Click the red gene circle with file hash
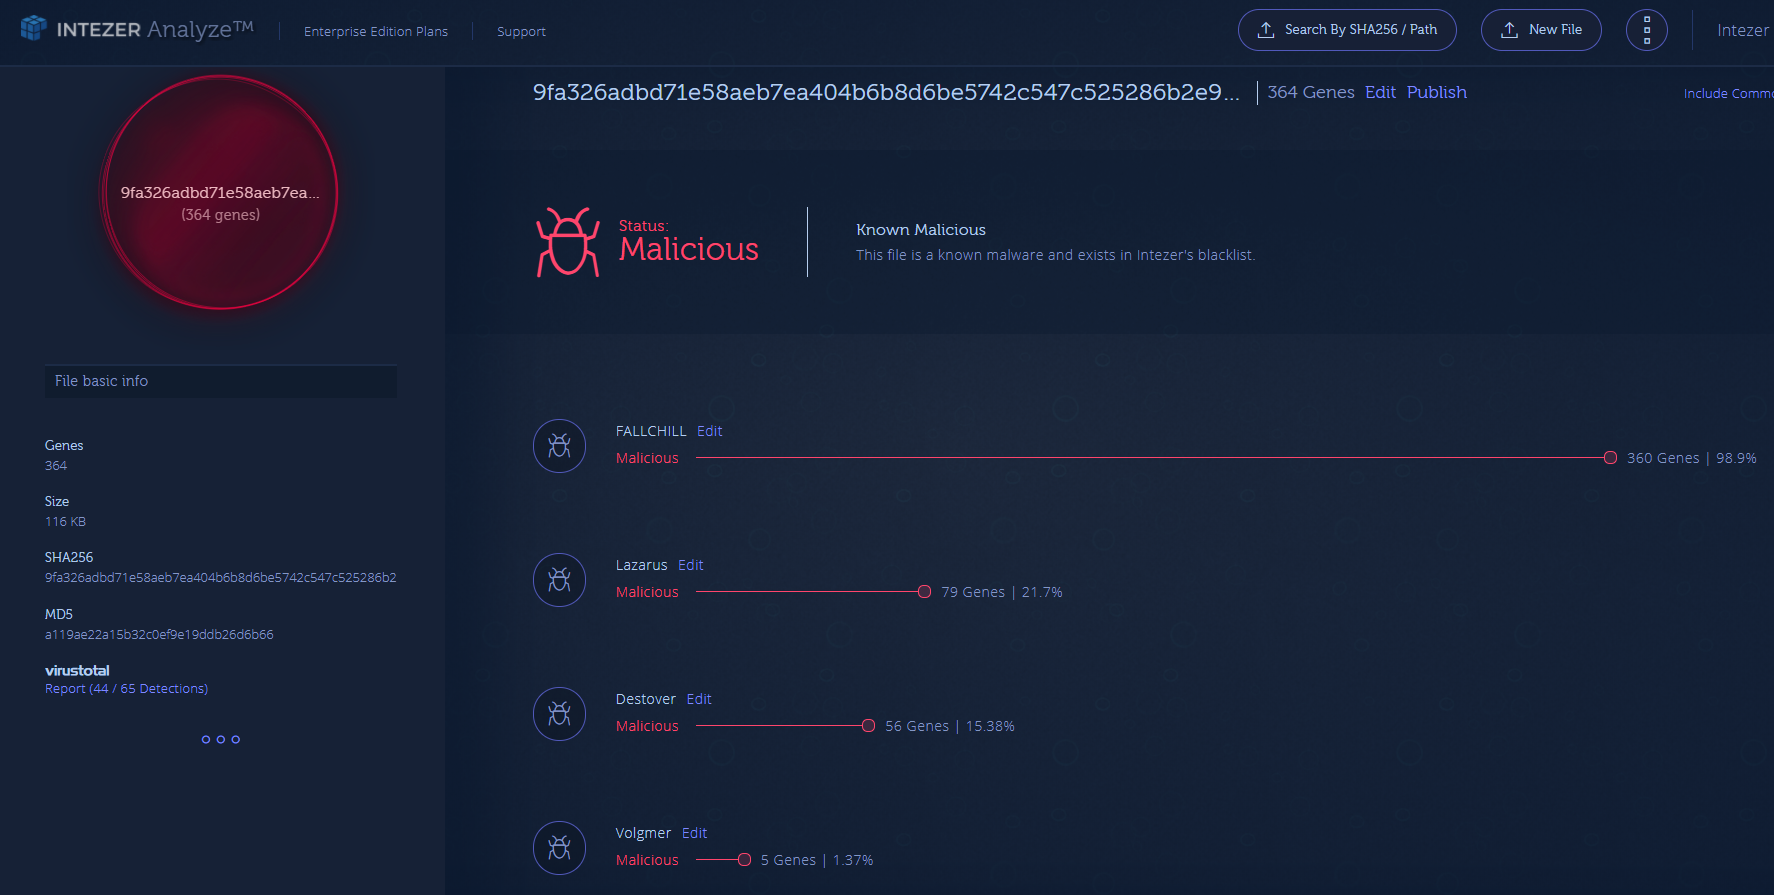The width and height of the screenshot is (1774, 895). tap(220, 193)
